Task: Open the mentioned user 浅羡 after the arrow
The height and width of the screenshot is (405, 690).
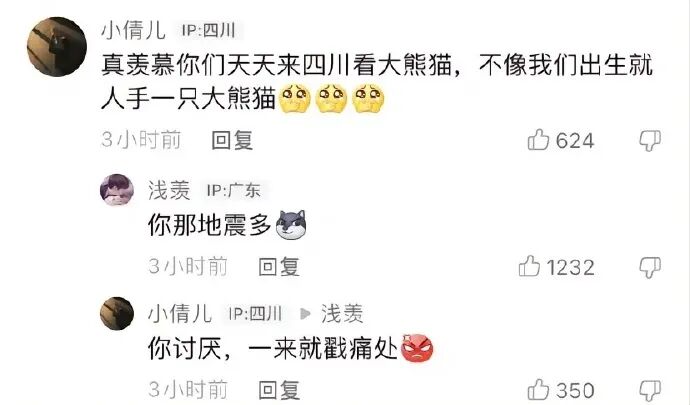Action: 342,314
